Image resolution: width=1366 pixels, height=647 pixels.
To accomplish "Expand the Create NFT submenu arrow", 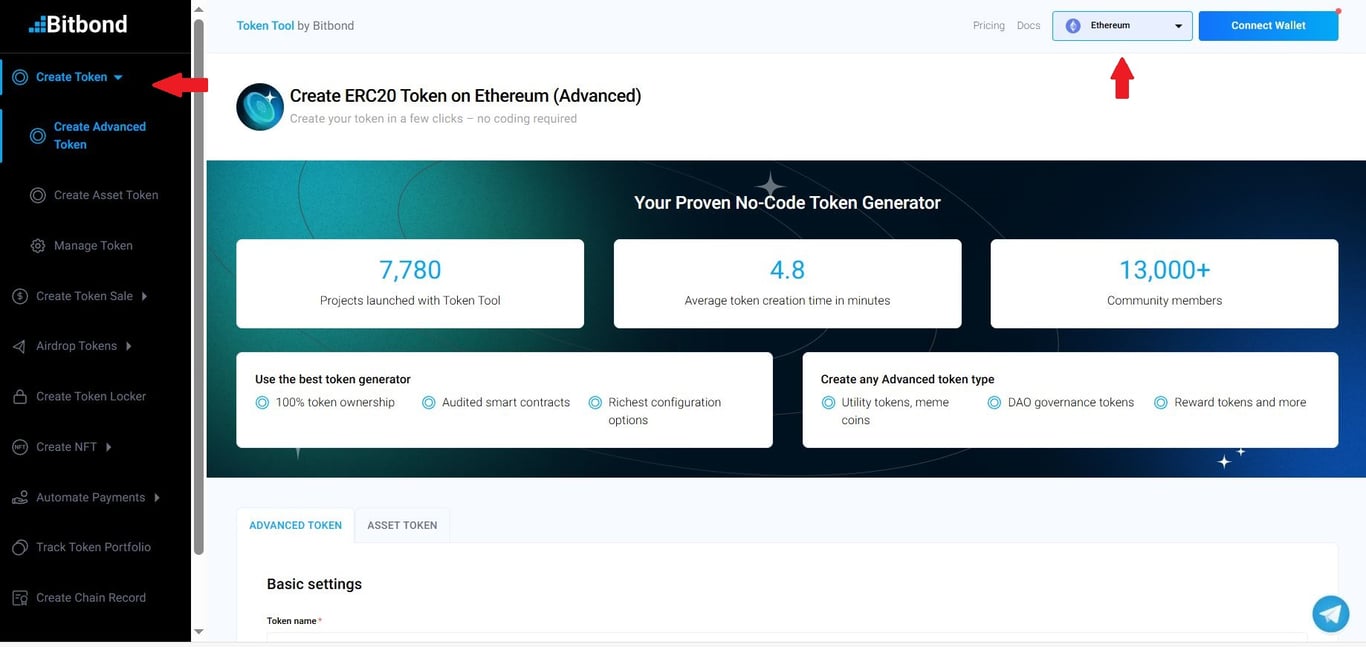I will click(x=109, y=447).
